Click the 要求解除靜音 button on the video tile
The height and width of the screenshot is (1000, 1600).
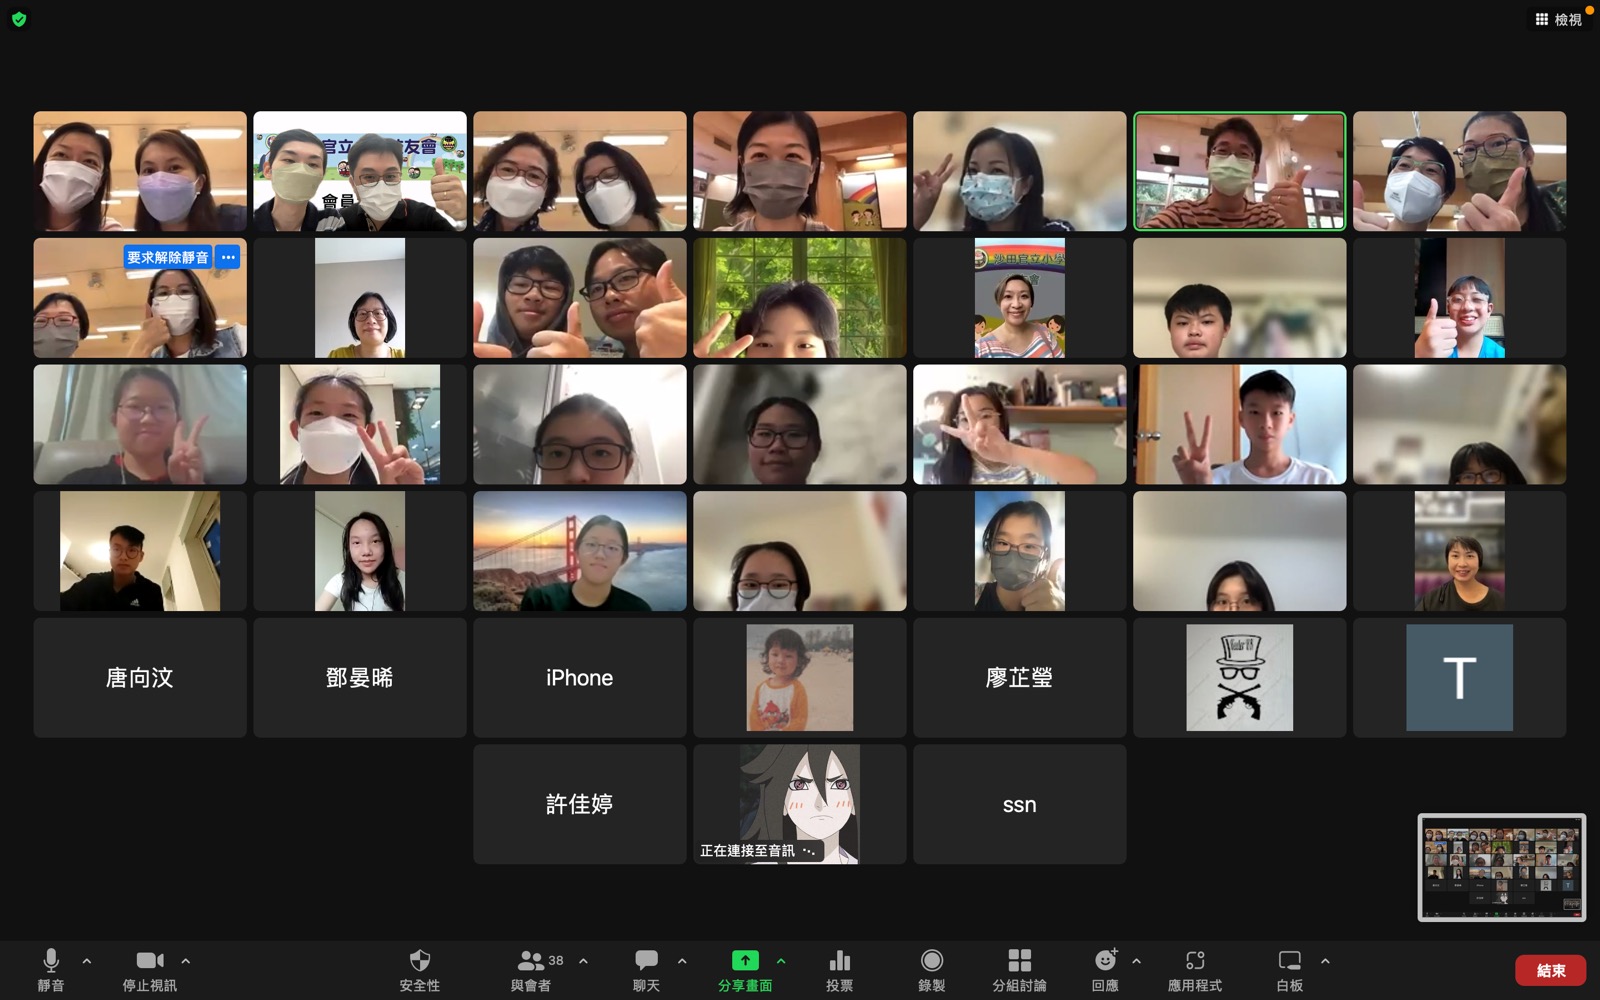(168, 257)
